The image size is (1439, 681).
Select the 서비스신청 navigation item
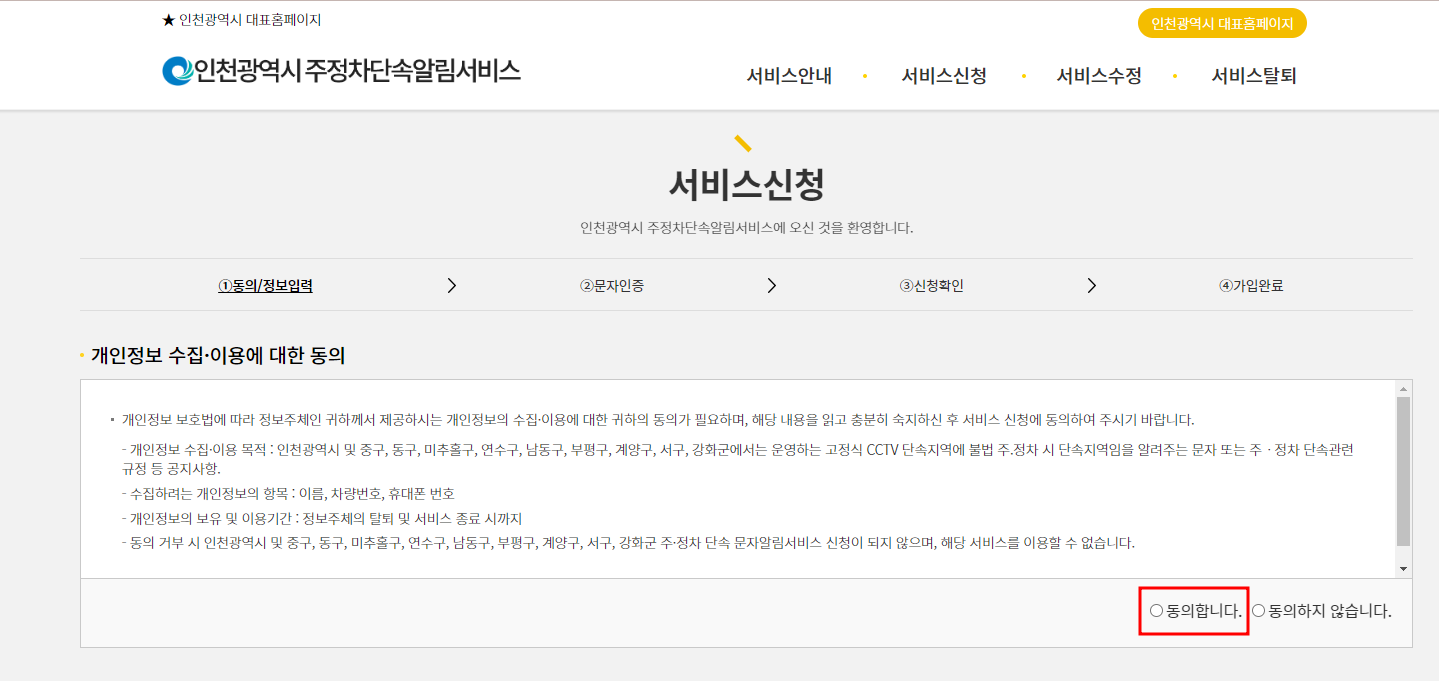943,75
